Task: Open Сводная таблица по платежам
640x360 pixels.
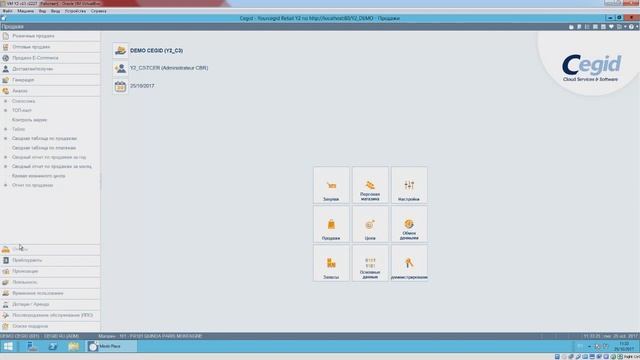Action: click(x=44, y=148)
